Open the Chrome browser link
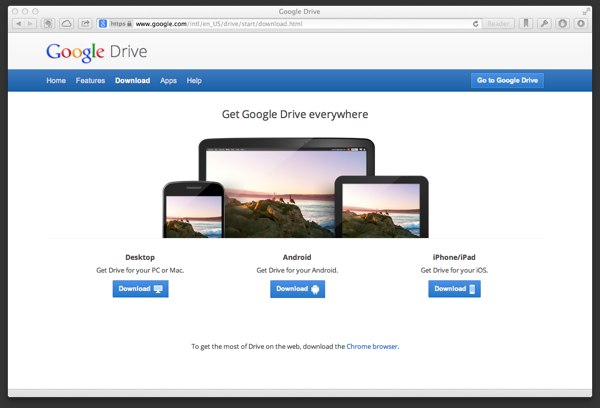The image size is (600, 408). click(x=372, y=346)
